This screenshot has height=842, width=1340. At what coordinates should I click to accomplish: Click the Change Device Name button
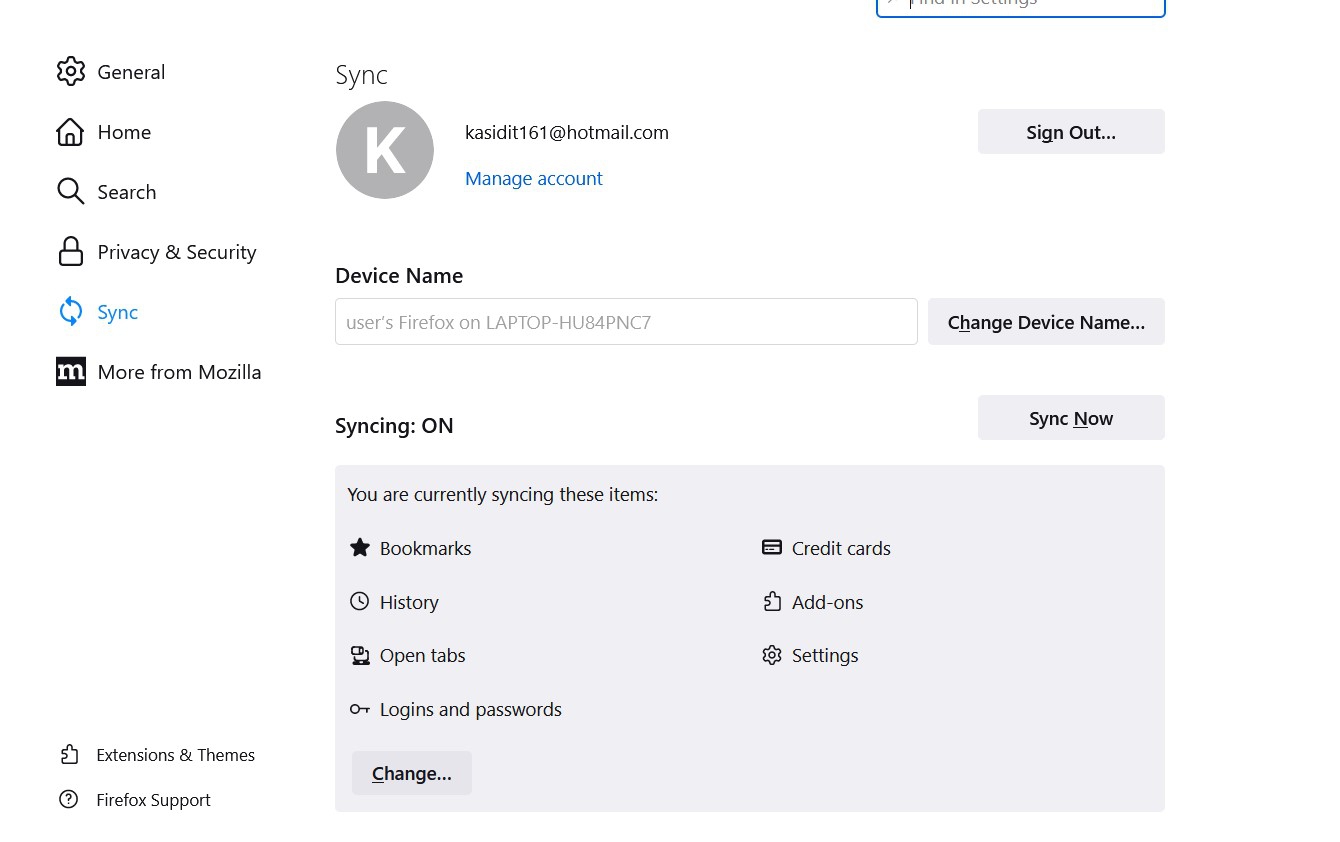pyautogui.click(x=1046, y=322)
